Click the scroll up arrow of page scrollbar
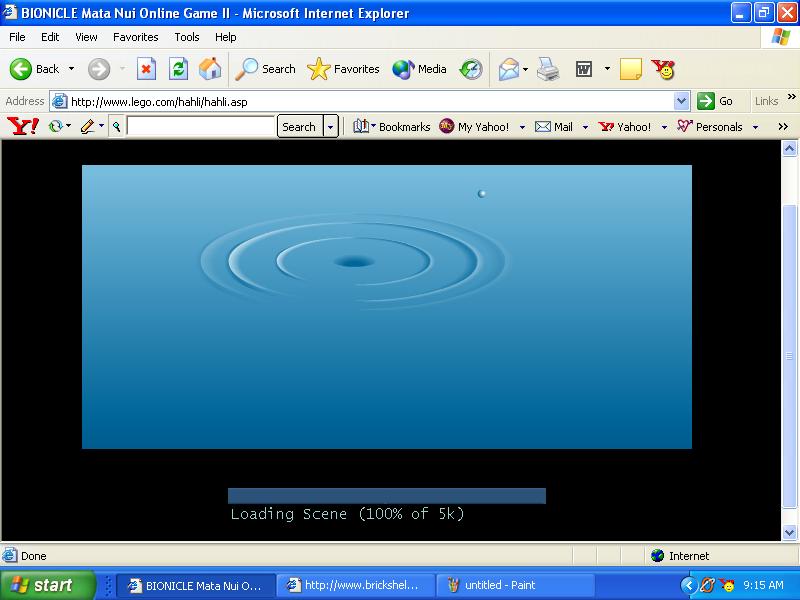The width and height of the screenshot is (800, 600). point(789,148)
